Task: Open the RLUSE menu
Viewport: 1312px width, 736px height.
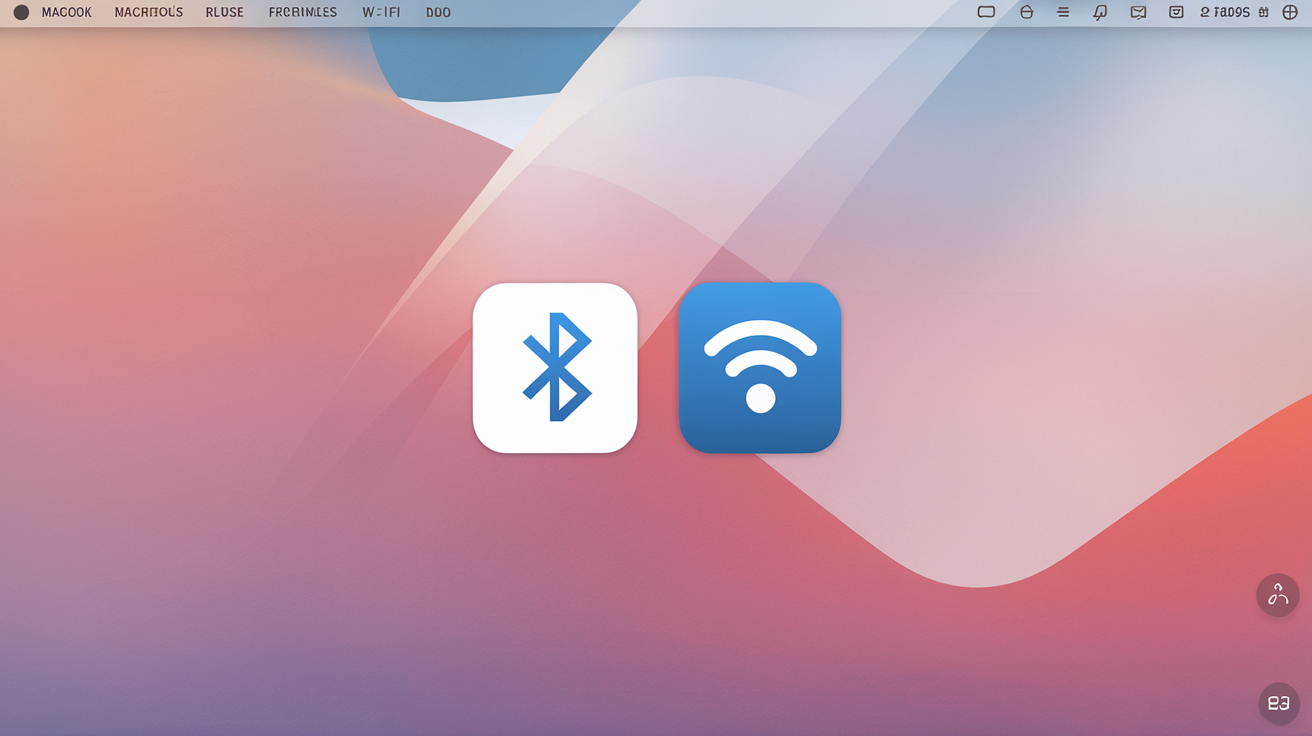Action: (x=225, y=13)
